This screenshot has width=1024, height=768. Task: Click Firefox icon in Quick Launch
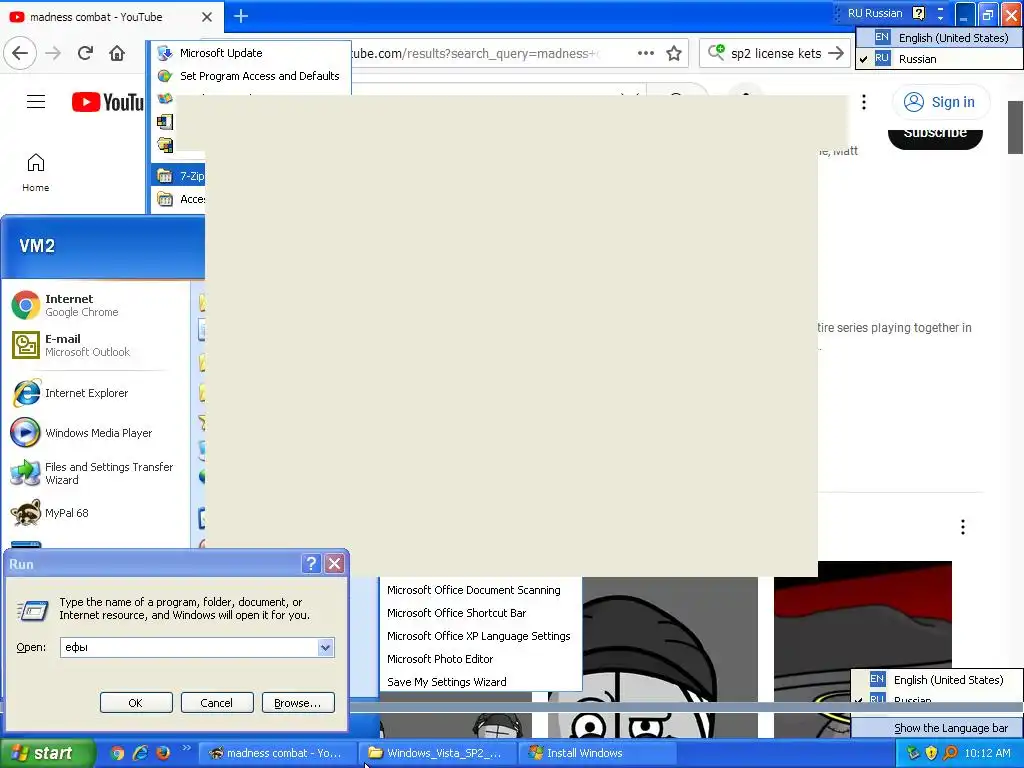click(x=163, y=753)
